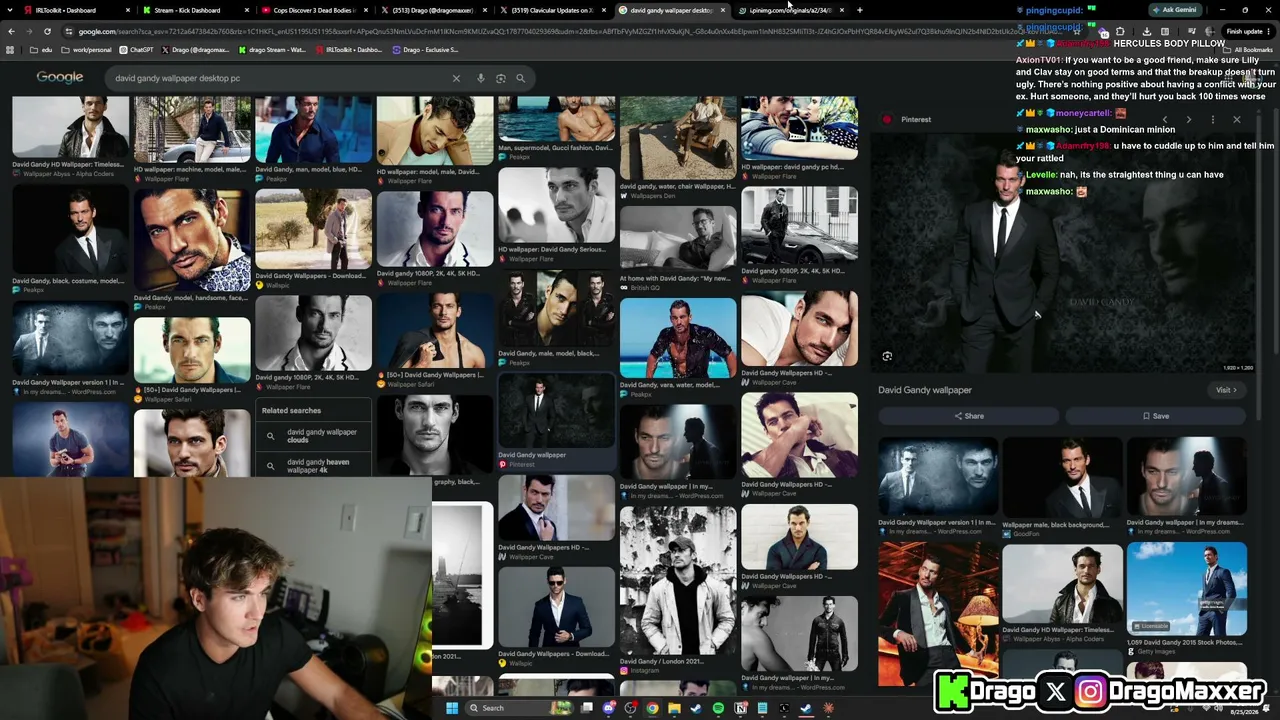Image resolution: width=1280 pixels, height=720 pixels.
Task: Open Google Lens search by image icon
Action: (x=501, y=78)
